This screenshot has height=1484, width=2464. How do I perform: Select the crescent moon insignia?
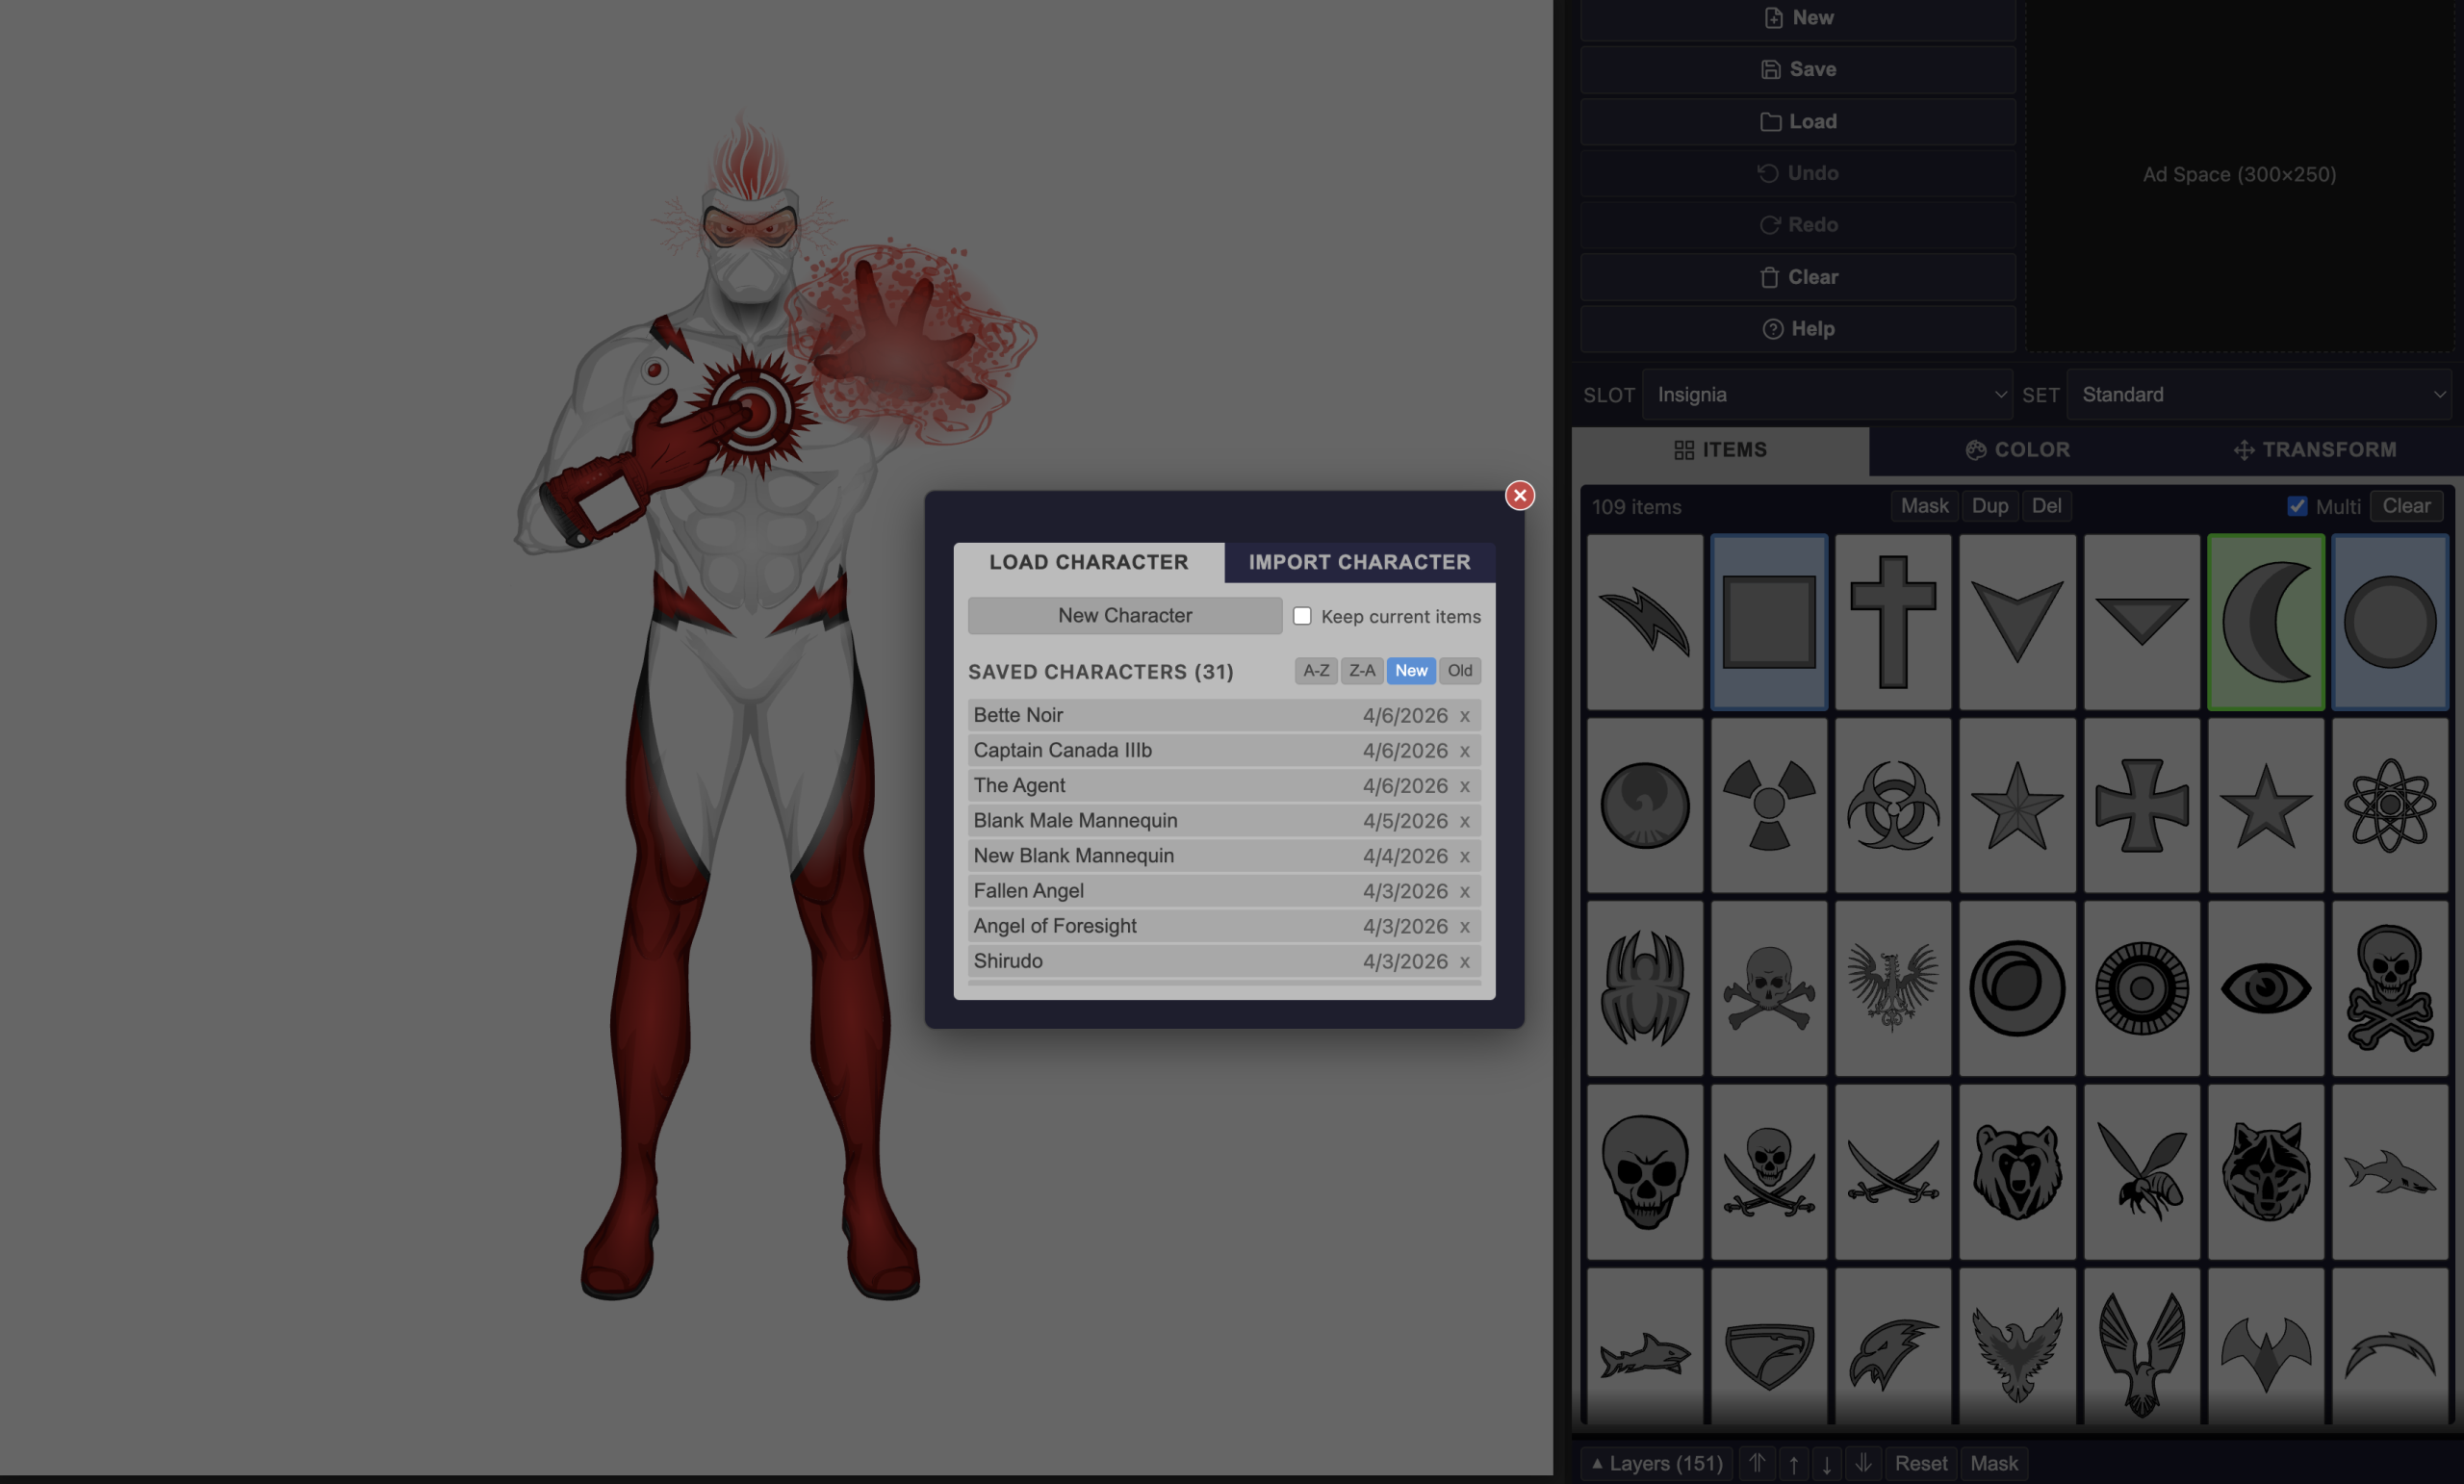(2266, 620)
